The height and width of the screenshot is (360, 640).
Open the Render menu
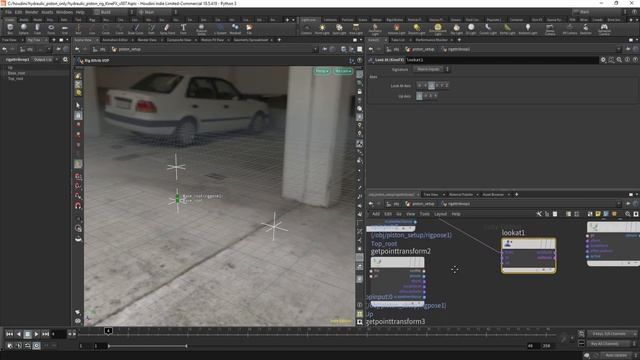click(31, 12)
